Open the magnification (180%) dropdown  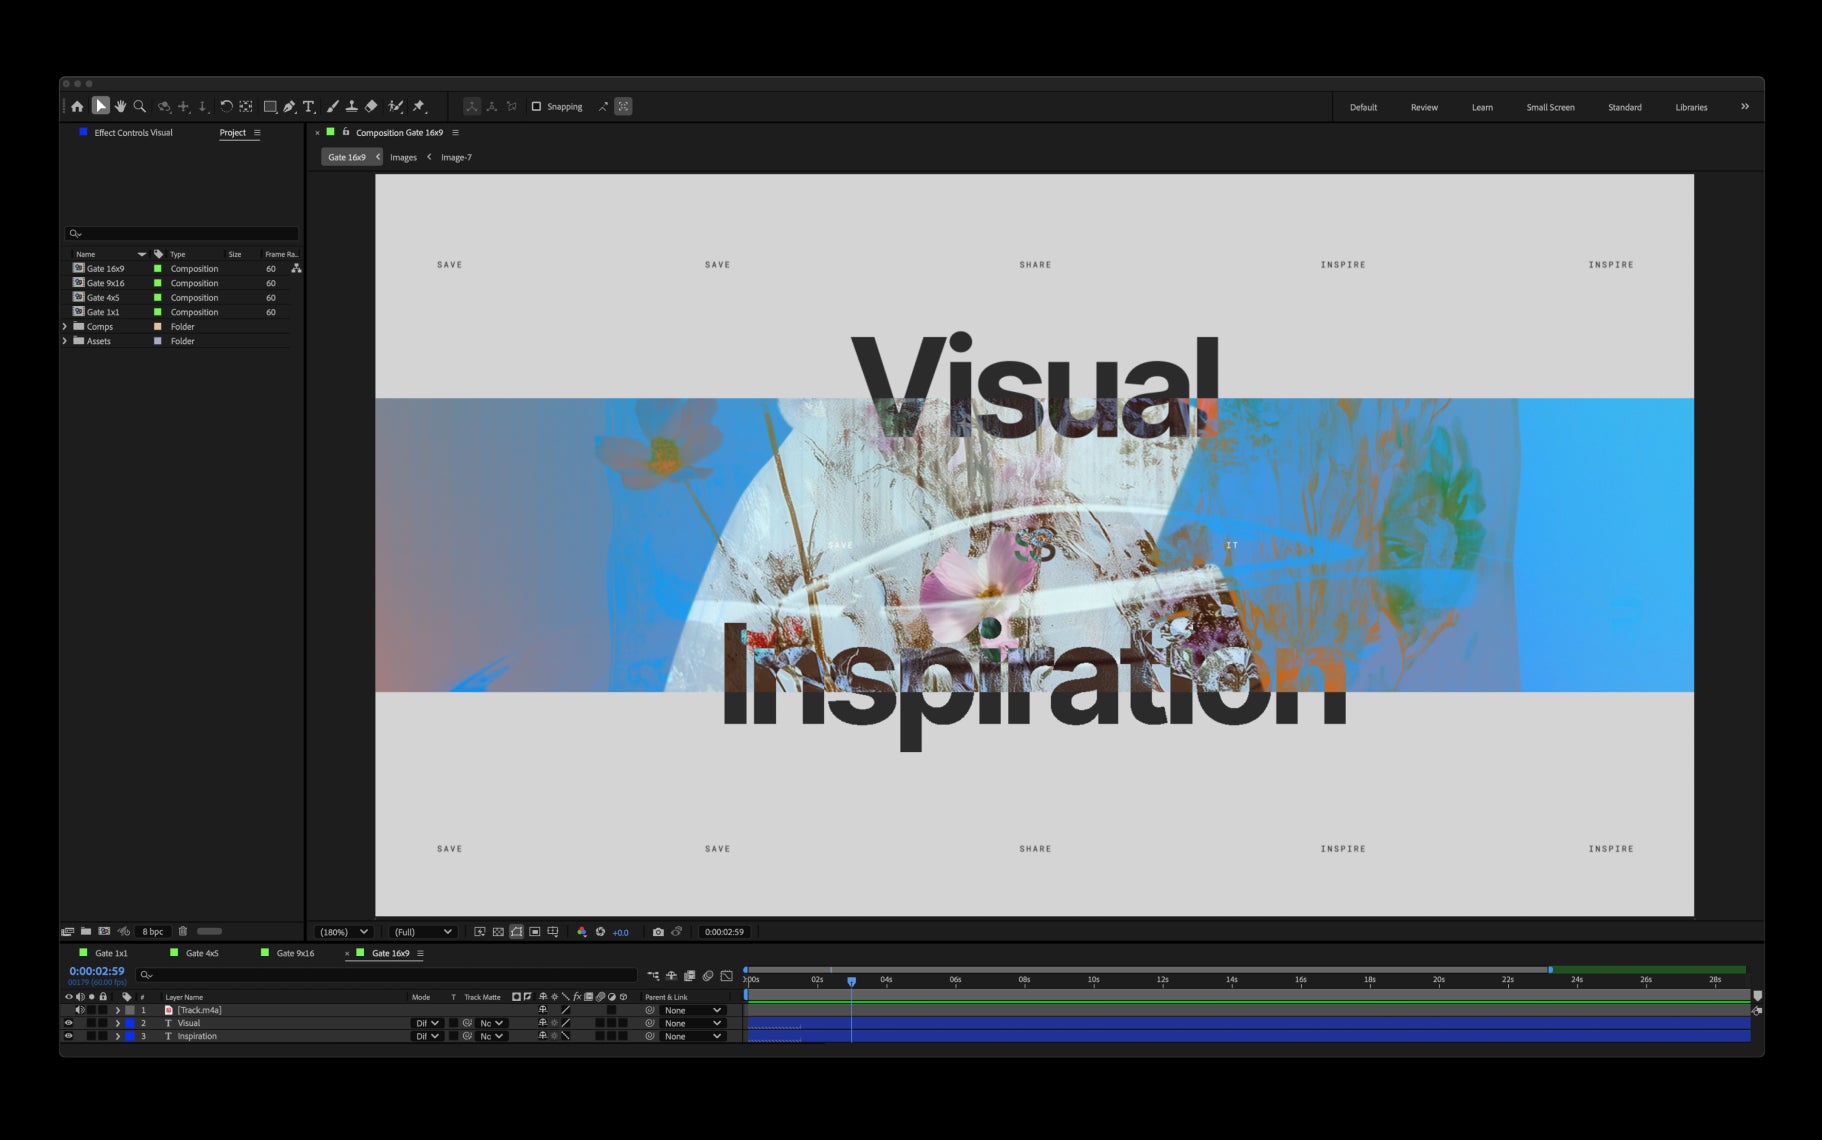click(x=343, y=932)
